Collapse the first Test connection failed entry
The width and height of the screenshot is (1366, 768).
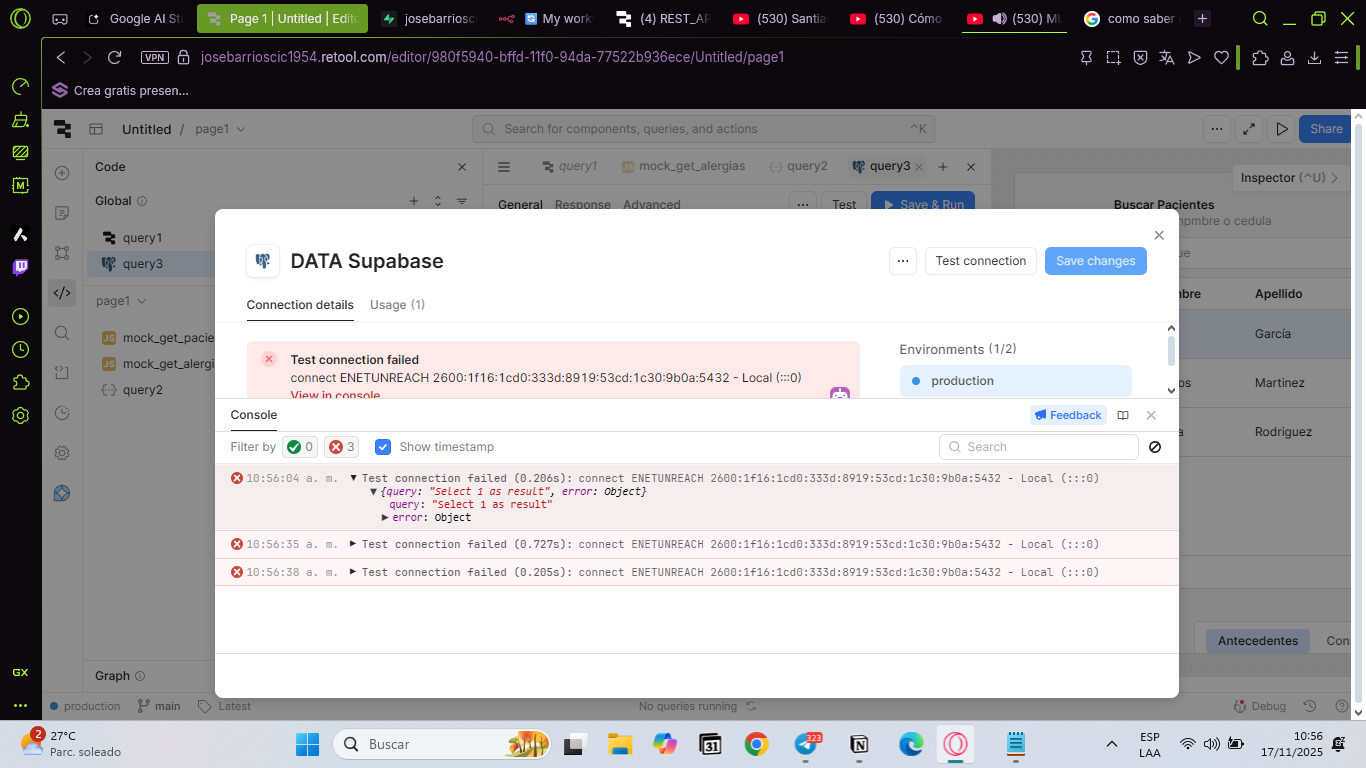(353, 478)
